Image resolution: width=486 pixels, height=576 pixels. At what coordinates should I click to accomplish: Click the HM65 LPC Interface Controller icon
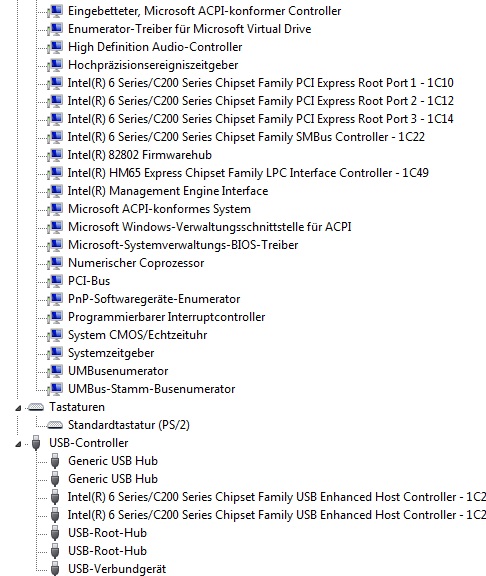coord(55,173)
